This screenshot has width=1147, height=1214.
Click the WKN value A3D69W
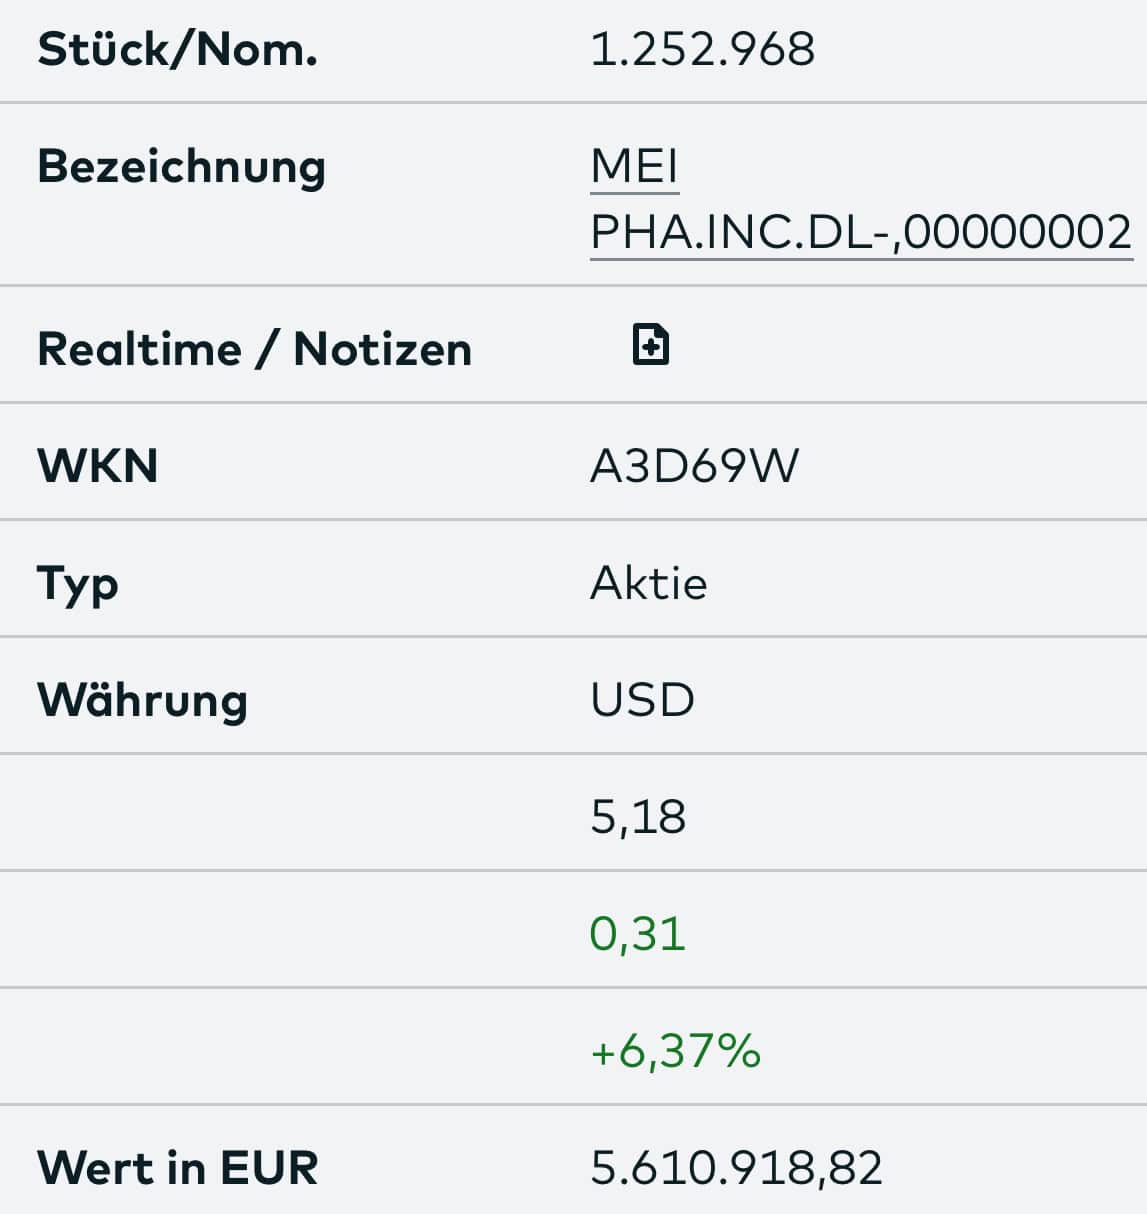tap(694, 466)
